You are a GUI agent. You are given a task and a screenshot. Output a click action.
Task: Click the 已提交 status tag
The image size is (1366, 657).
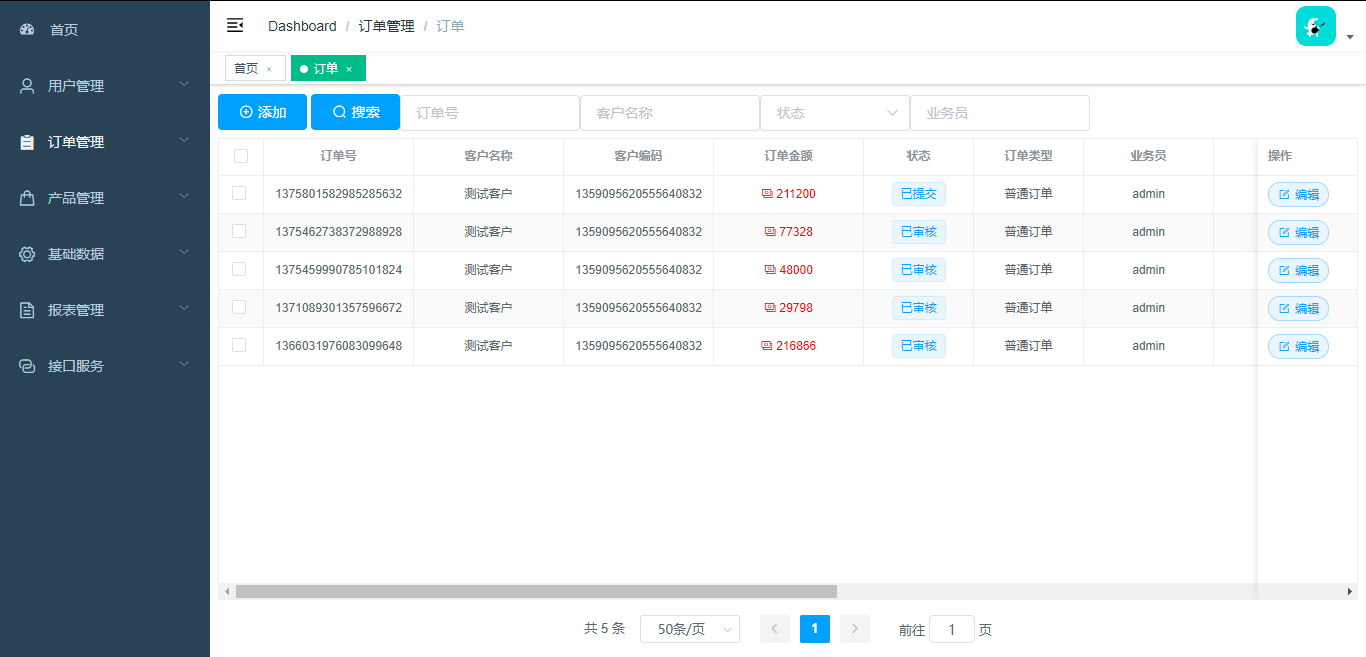click(x=919, y=194)
